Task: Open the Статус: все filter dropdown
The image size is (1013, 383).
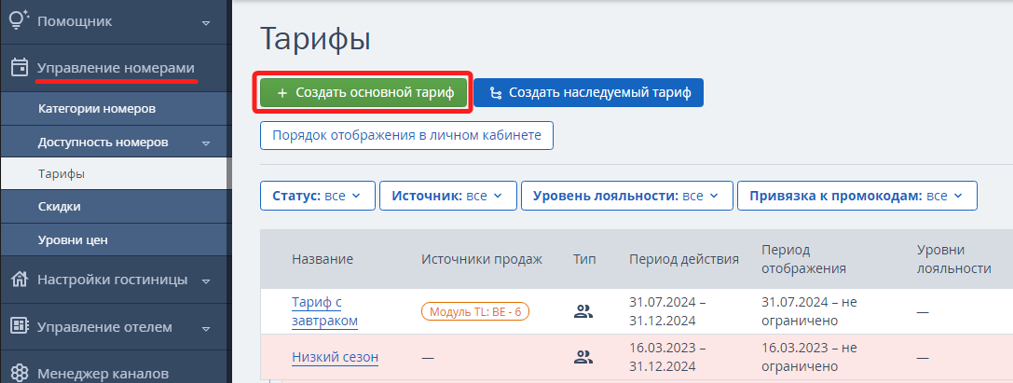Action: (x=317, y=196)
